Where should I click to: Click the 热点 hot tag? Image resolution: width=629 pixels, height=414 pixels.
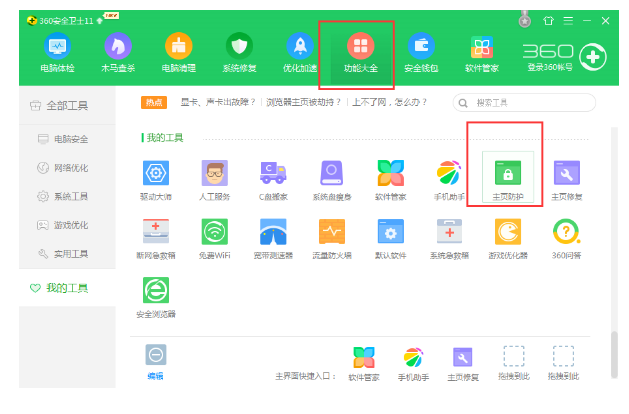154,103
